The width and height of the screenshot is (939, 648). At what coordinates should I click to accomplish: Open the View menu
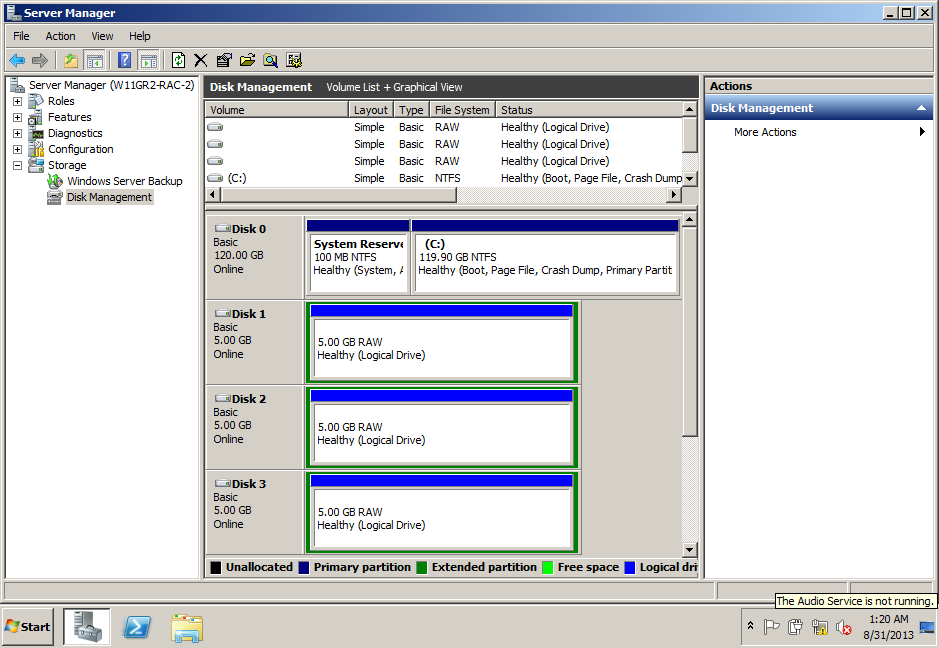(102, 36)
